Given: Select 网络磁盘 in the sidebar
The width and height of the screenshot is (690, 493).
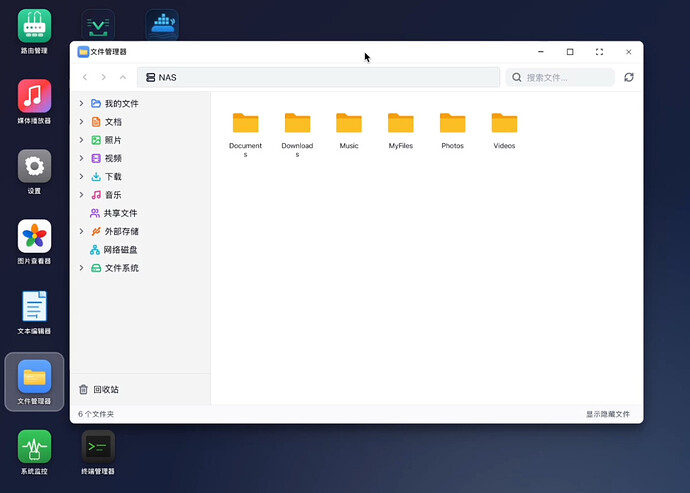Looking at the screenshot, I should [120, 250].
